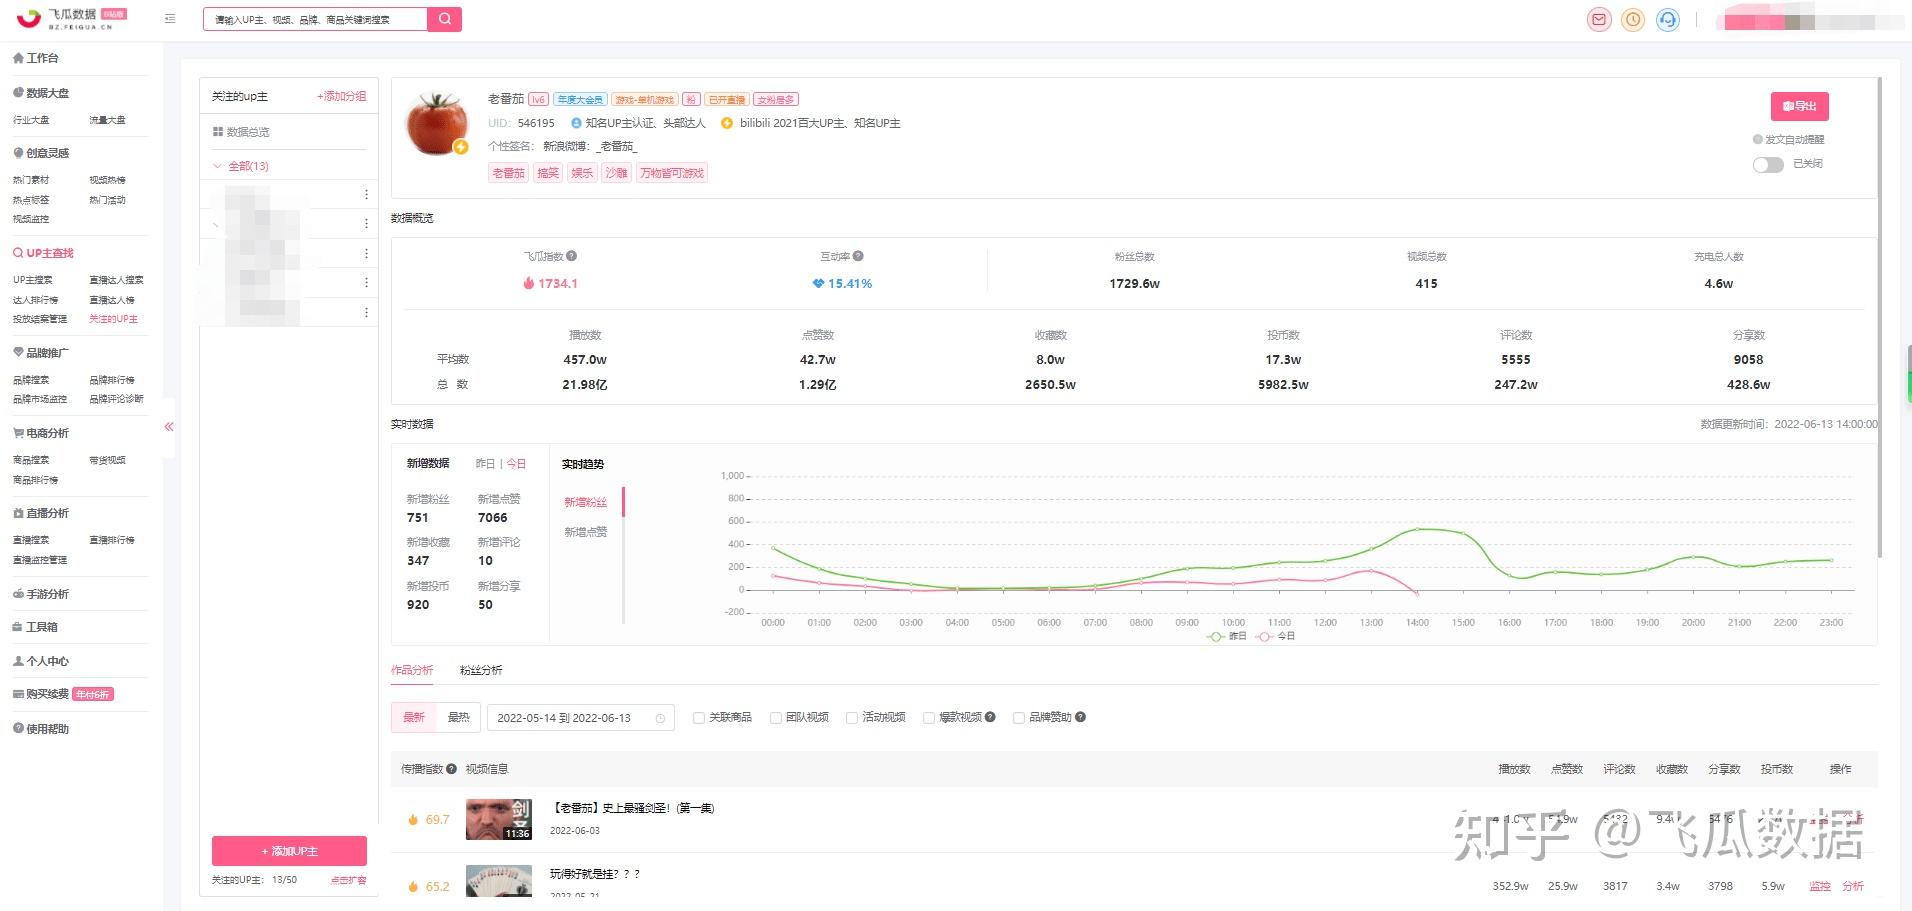Switch new-data view to 昨日

(485, 464)
